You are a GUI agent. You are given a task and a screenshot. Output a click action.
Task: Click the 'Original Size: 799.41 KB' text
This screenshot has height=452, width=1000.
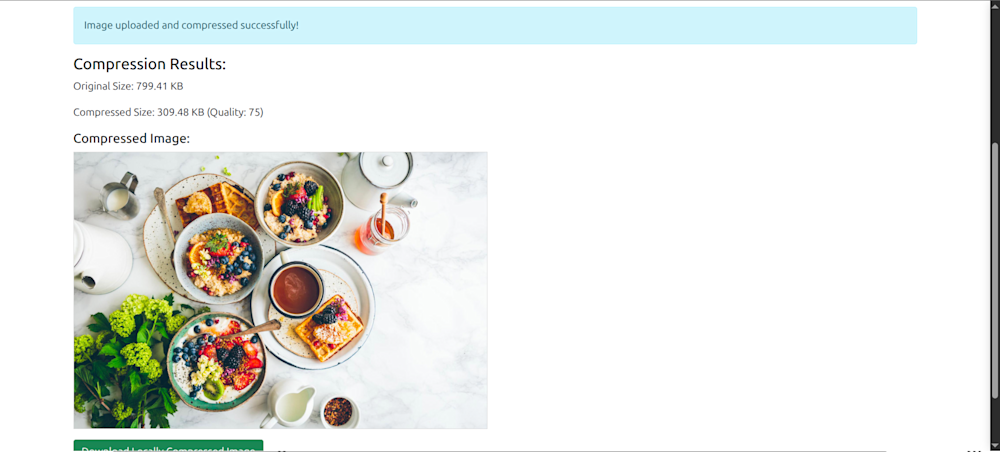(128, 86)
